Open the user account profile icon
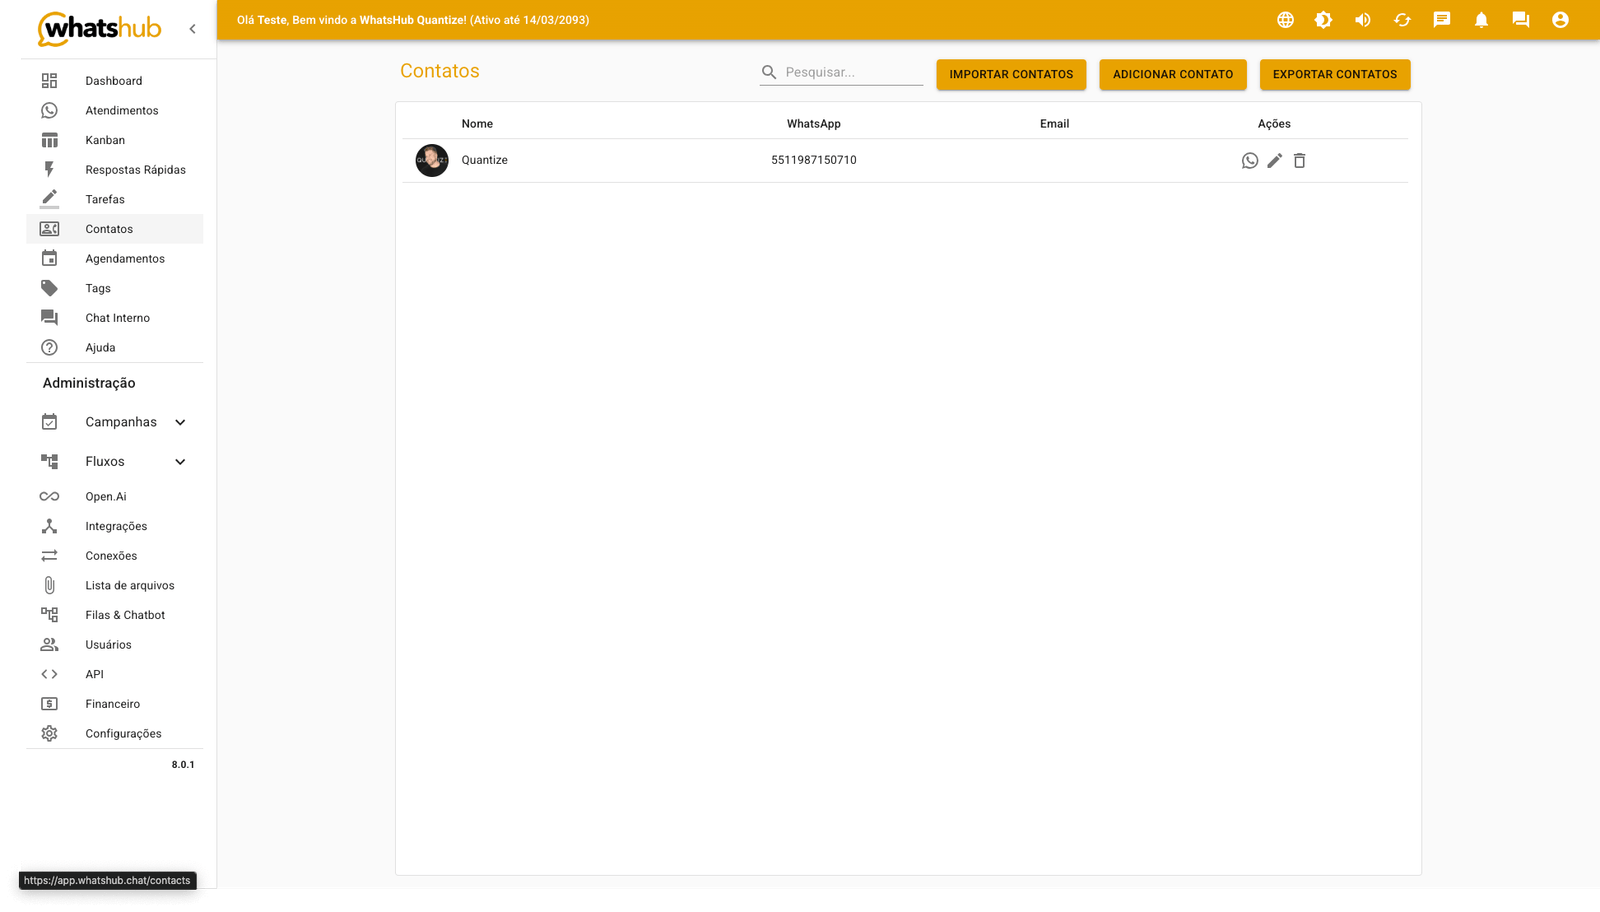The height and width of the screenshot is (912, 1600). click(x=1560, y=19)
